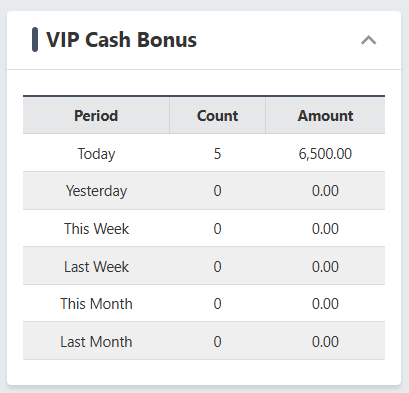
Task: Click the Count column header
Action: pyautogui.click(x=217, y=116)
